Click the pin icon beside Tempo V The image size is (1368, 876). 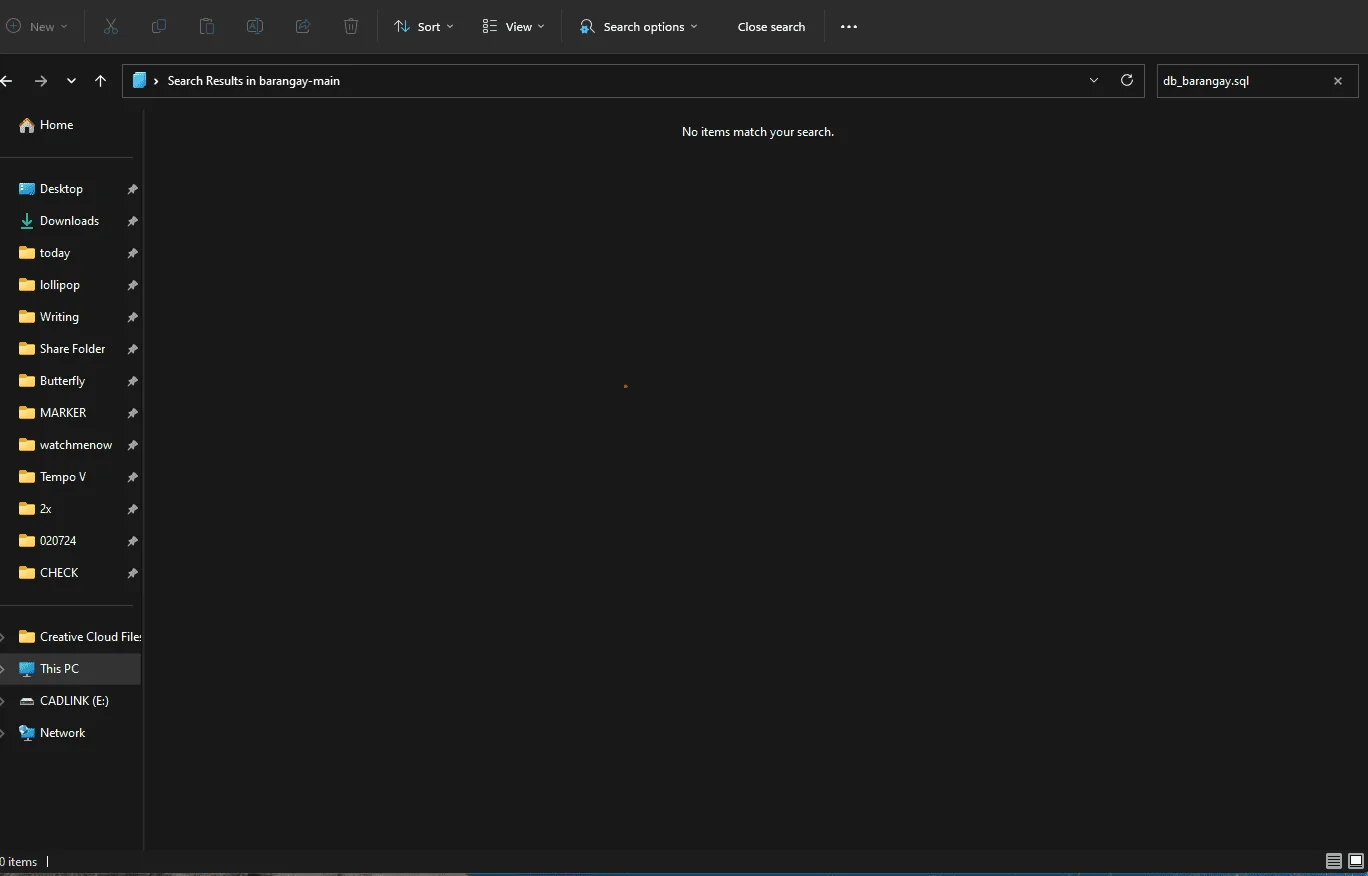(132, 477)
